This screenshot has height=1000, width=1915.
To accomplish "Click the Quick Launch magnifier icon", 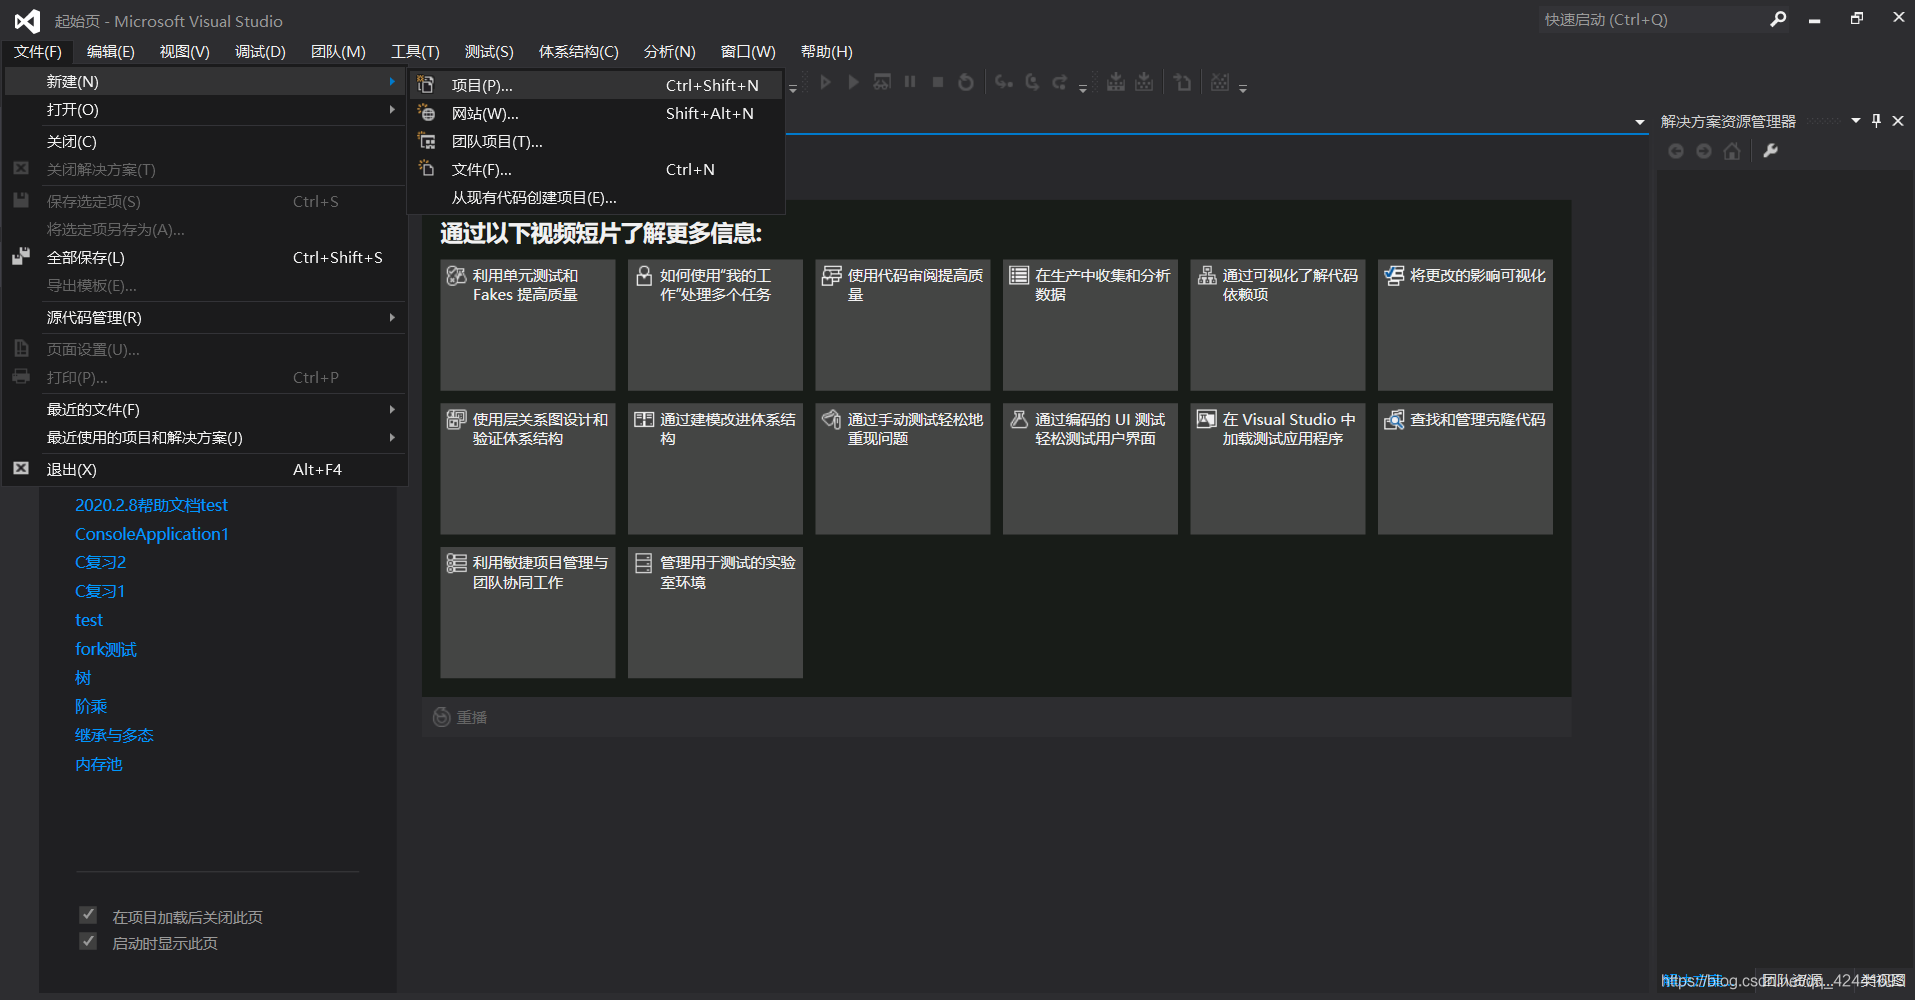I will tap(1778, 19).
